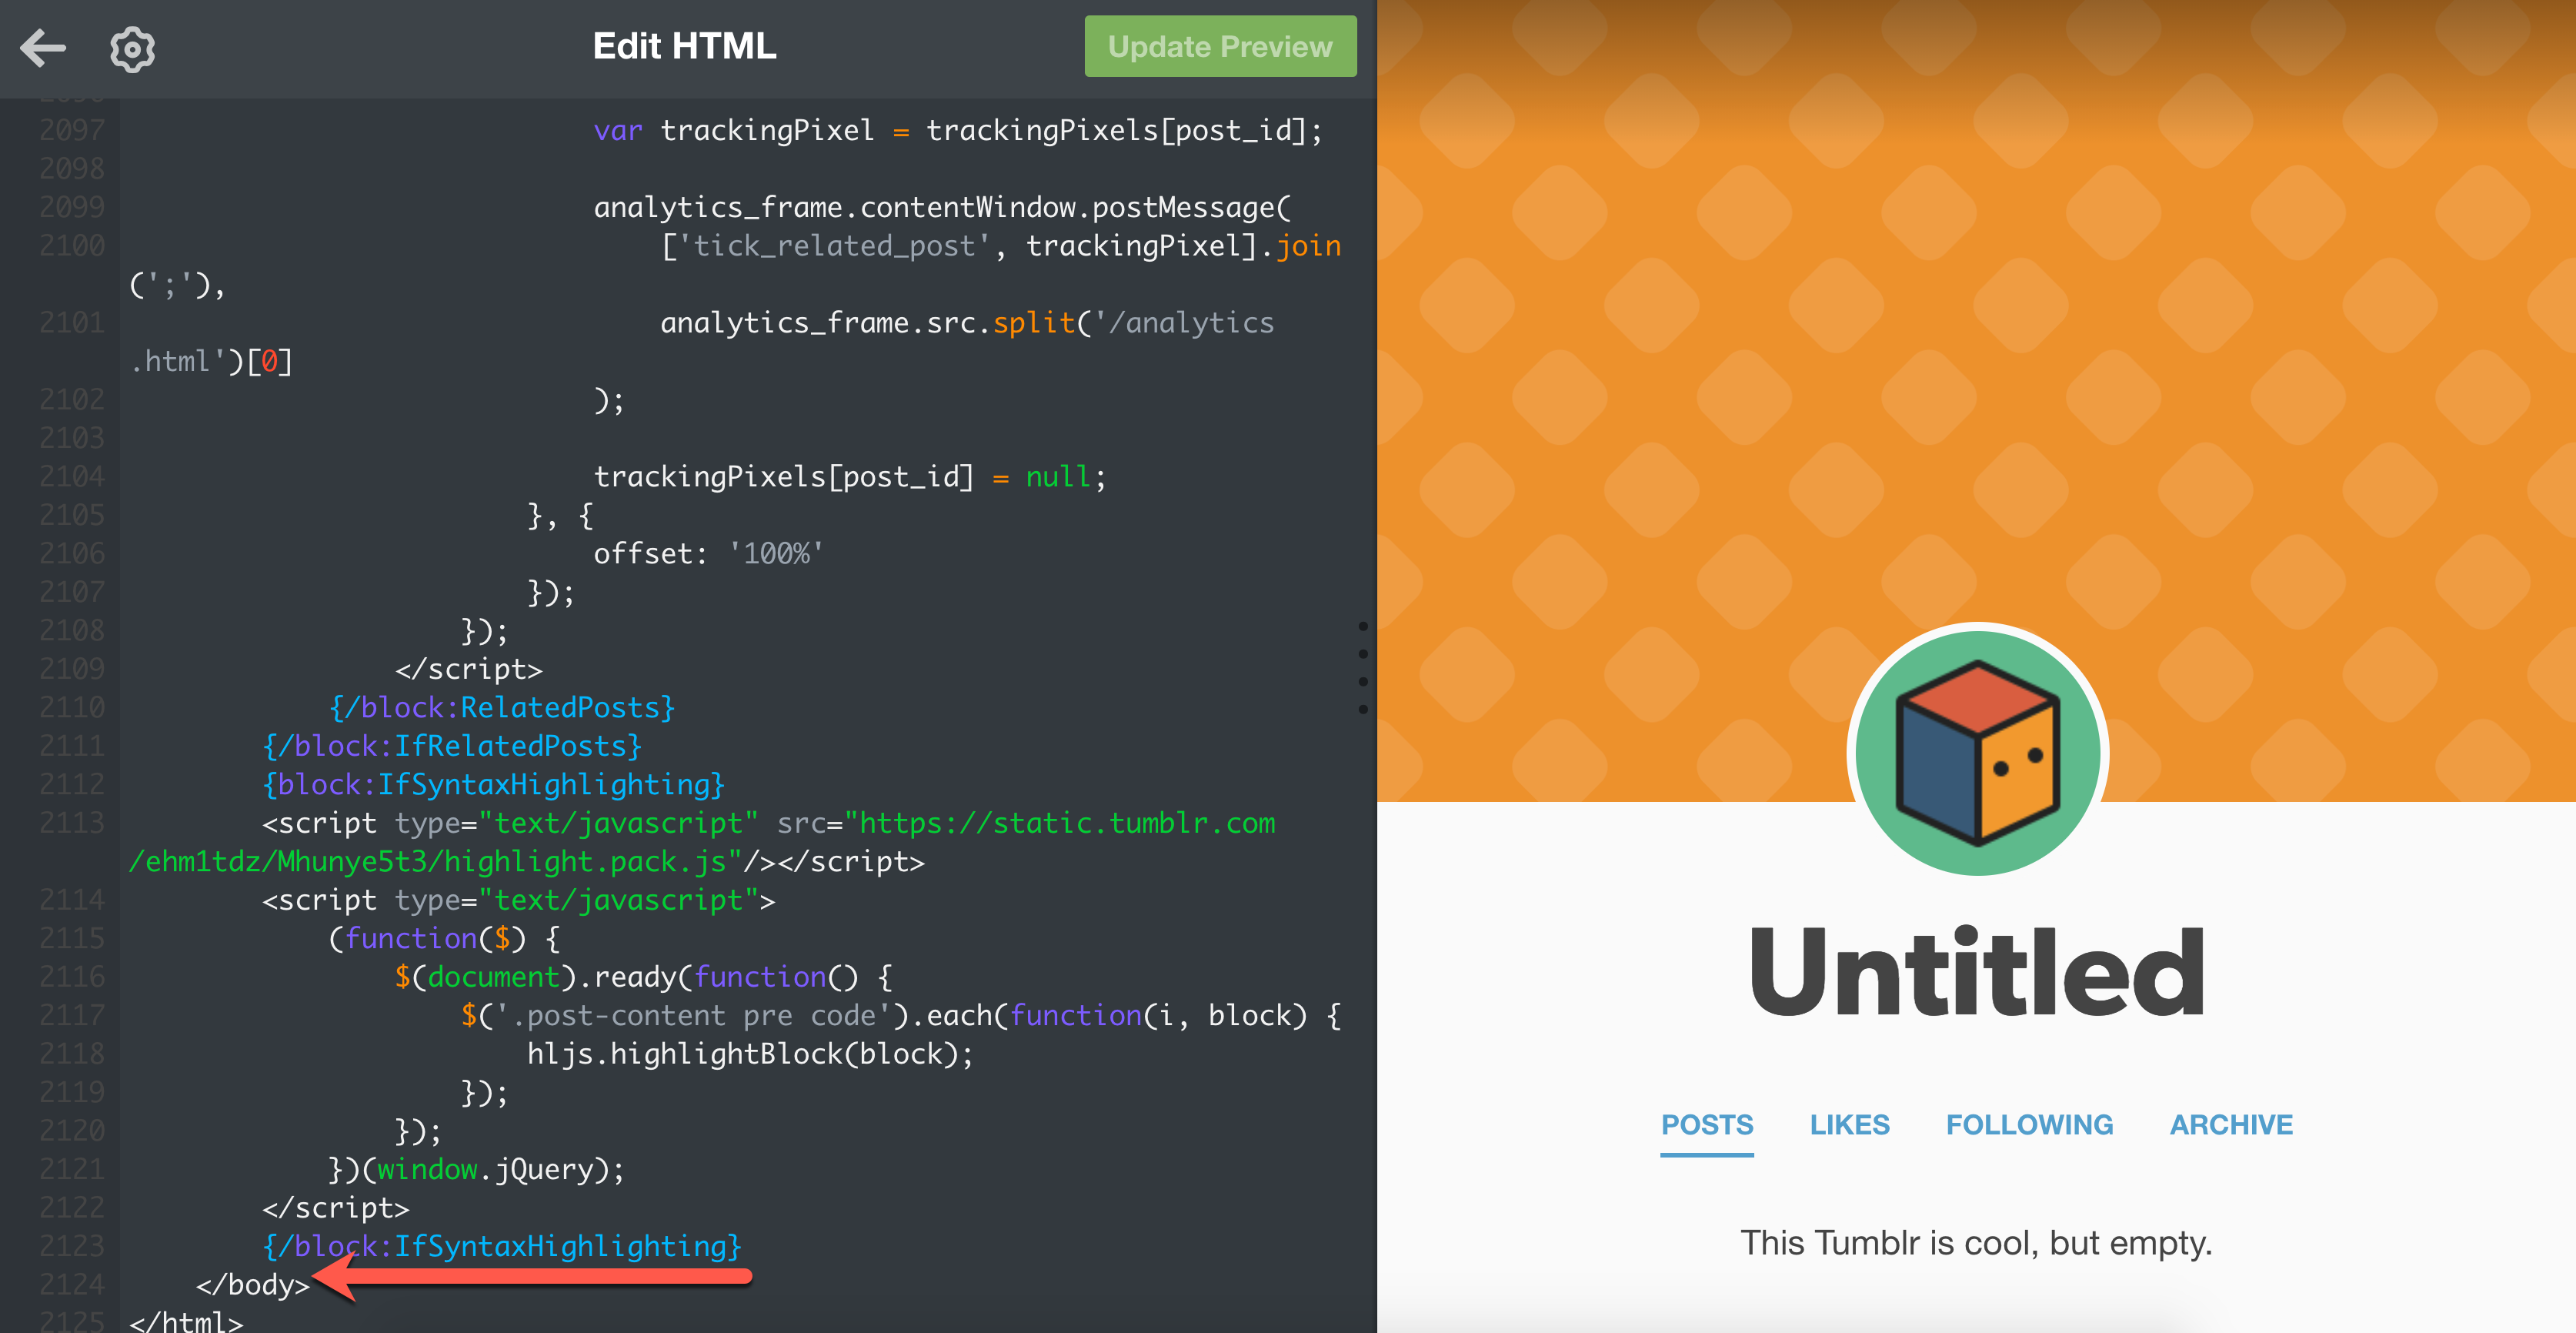Click line number 2113 in gutter
Viewport: 2576px width, 1333px height.
(72, 823)
